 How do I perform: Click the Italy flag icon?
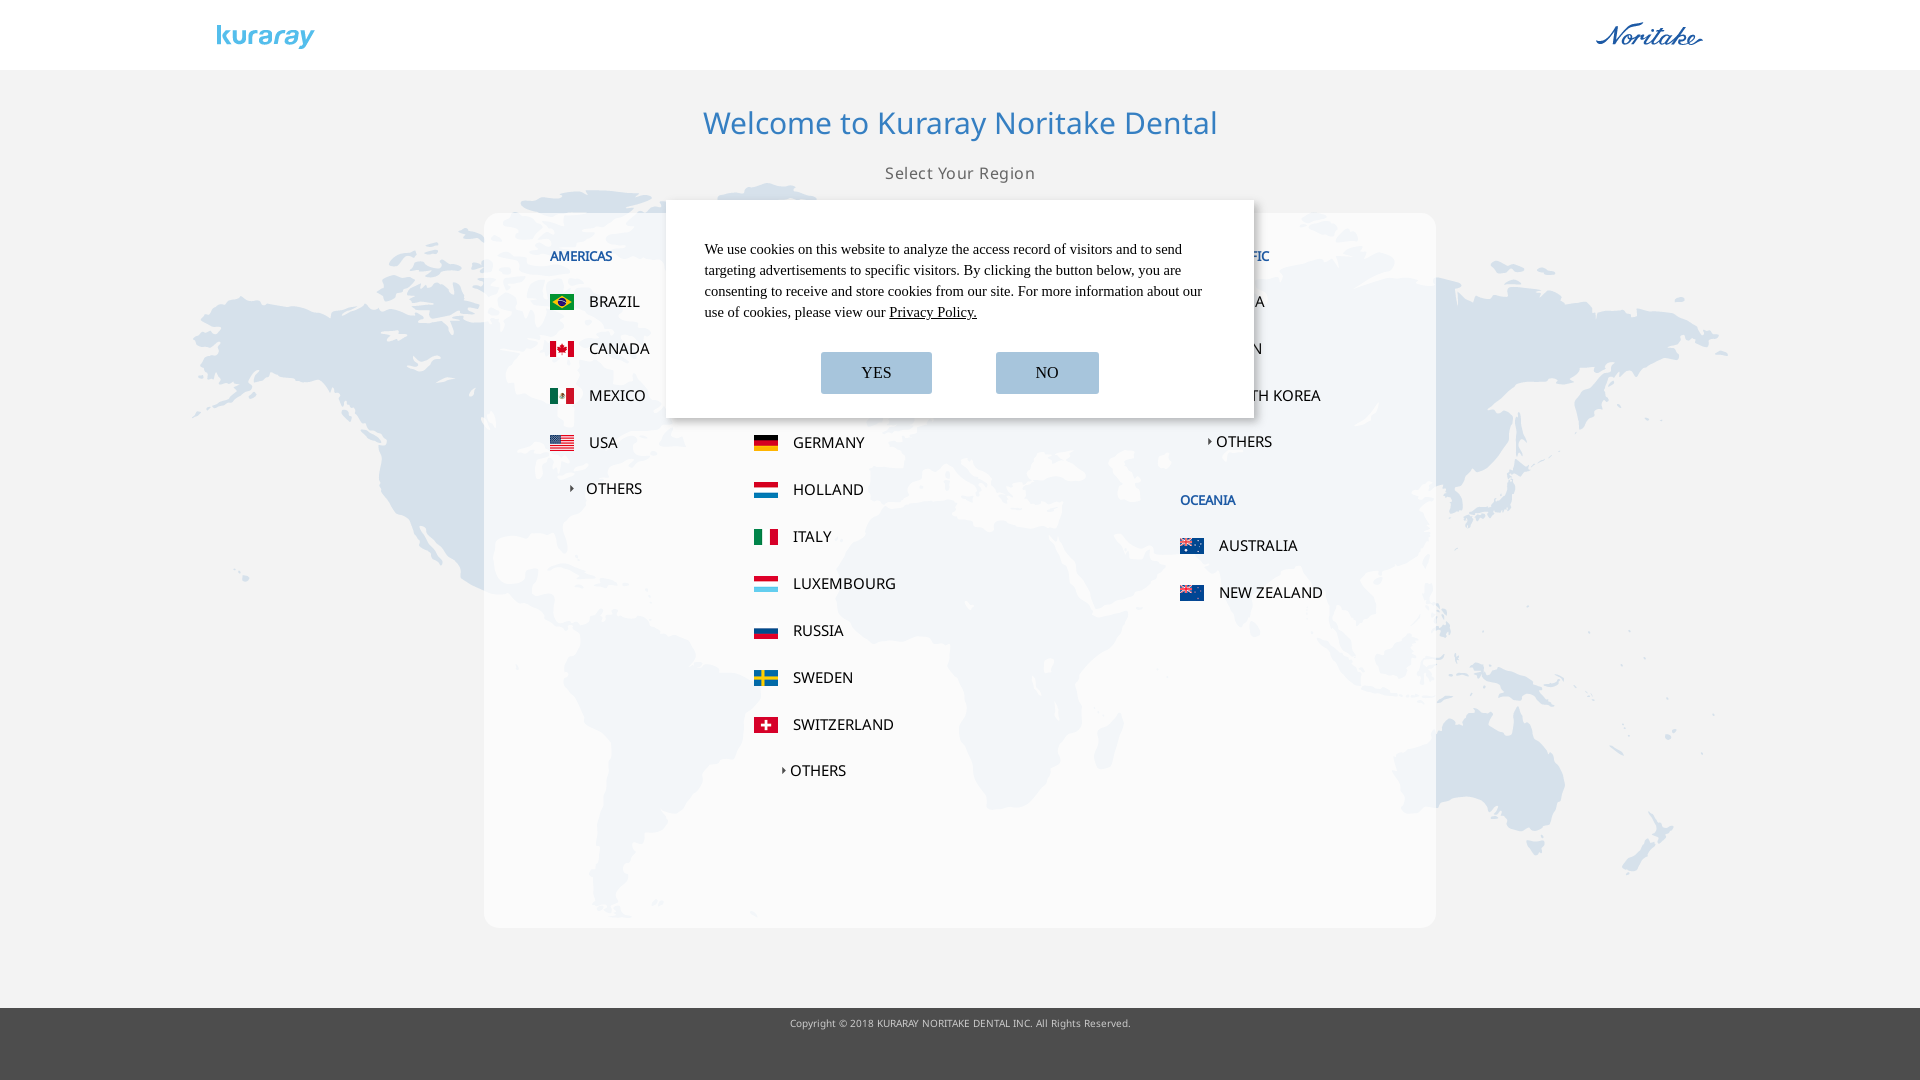click(x=766, y=537)
